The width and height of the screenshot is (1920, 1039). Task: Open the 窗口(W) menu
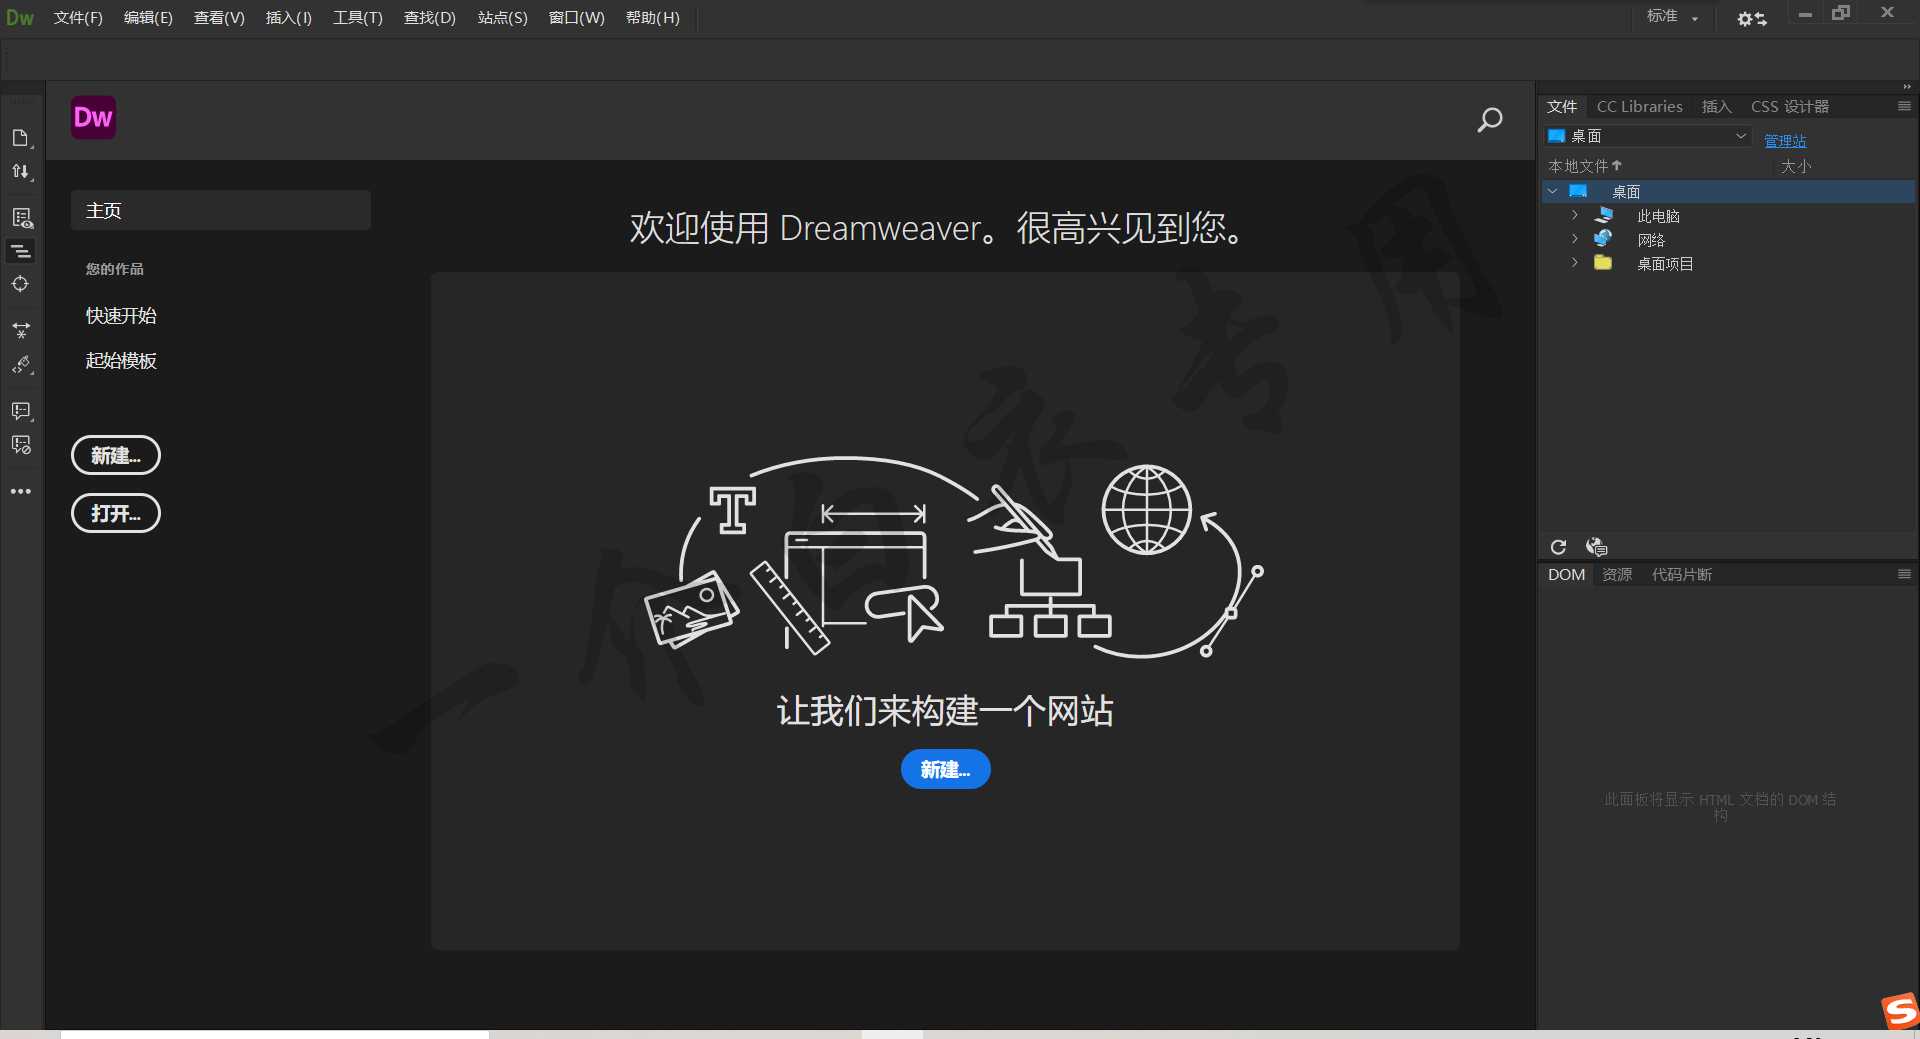pyautogui.click(x=577, y=18)
